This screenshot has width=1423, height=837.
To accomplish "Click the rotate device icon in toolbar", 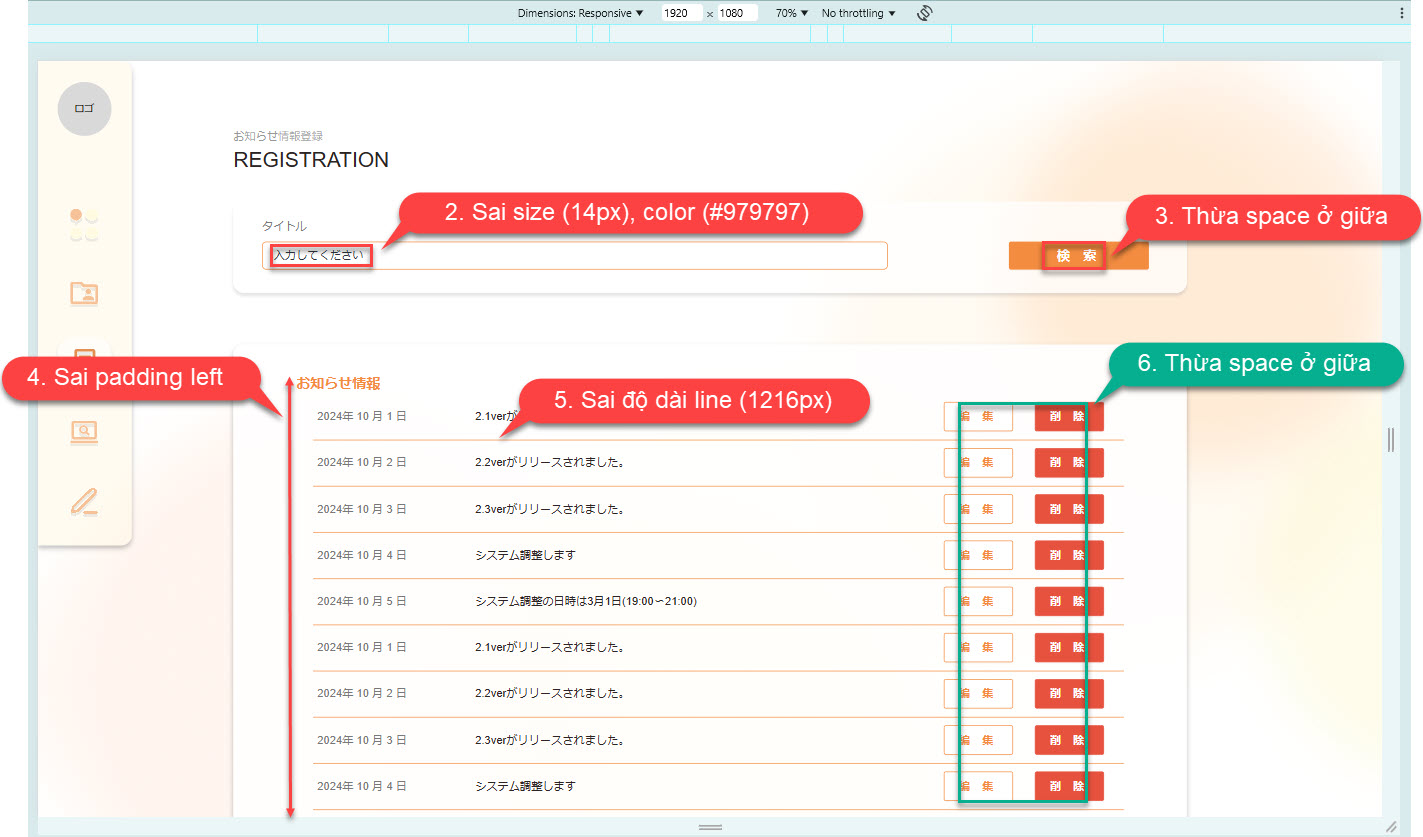I will [925, 13].
